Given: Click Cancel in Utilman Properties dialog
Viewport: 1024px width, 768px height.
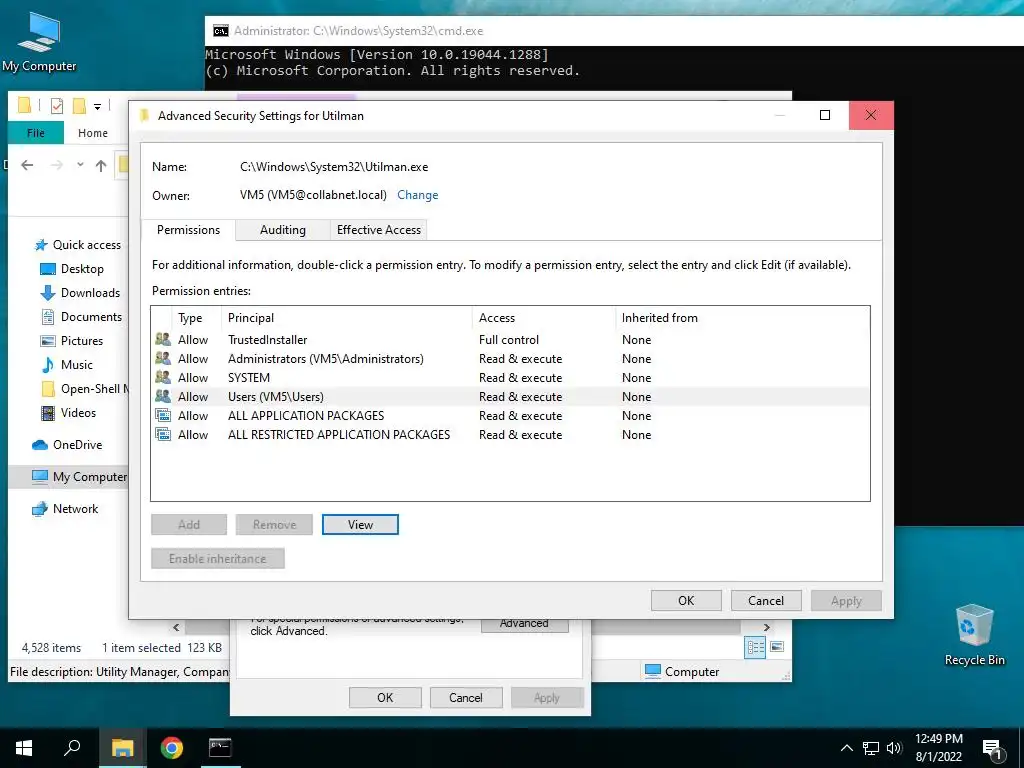Looking at the screenshot, I should 466,697.
